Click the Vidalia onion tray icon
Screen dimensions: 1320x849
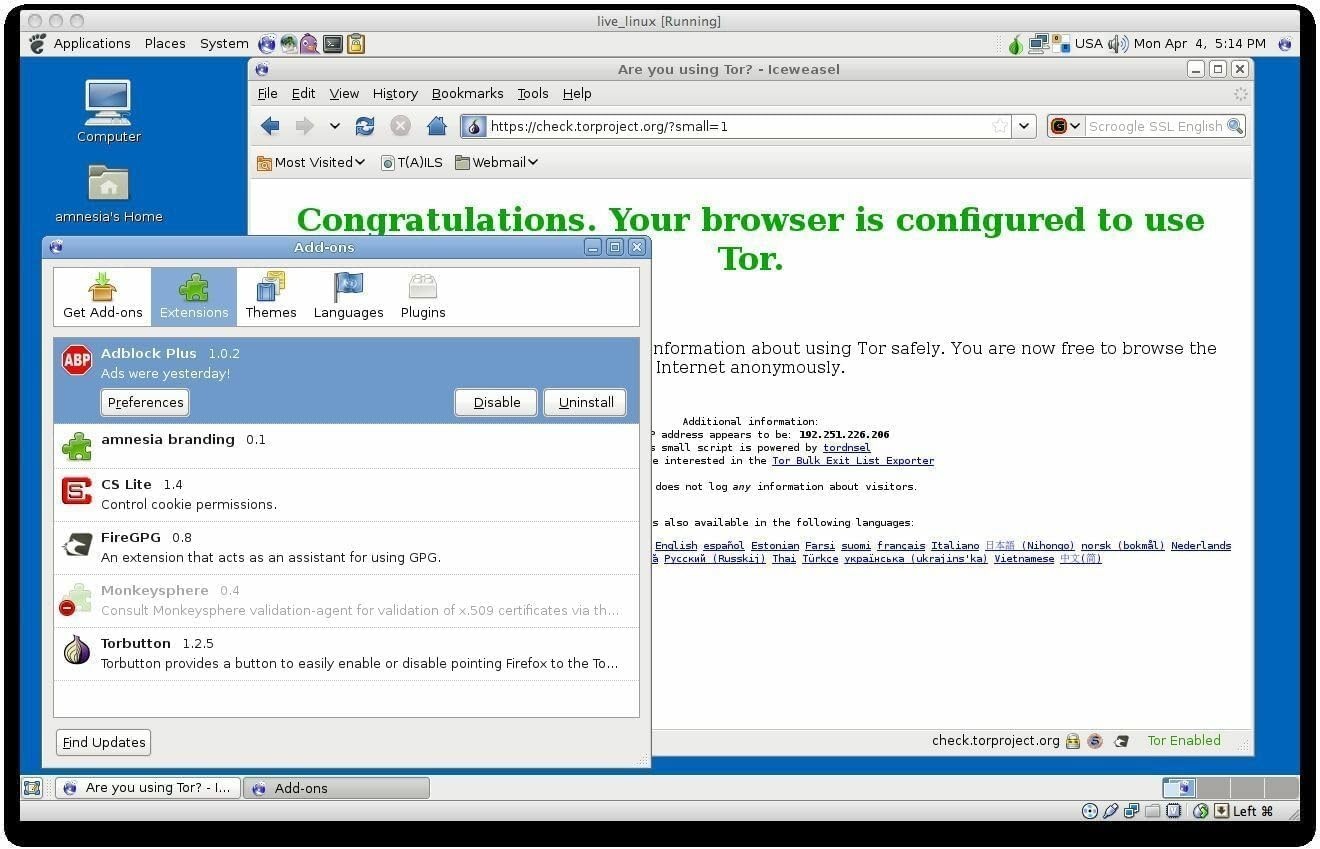(1015, 43)
